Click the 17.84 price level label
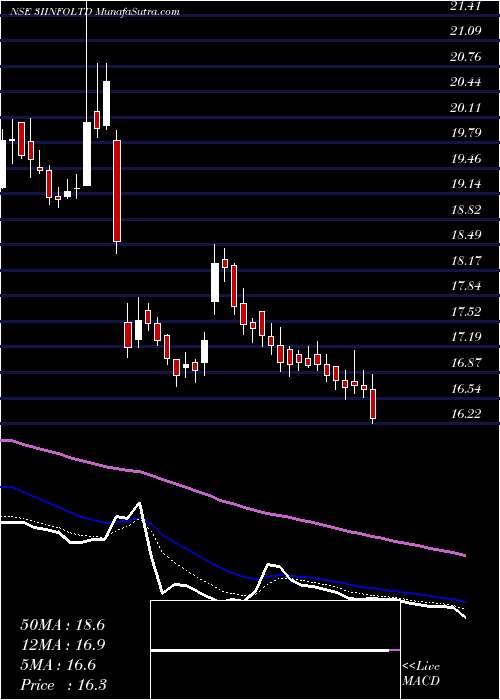Screen dimensions: 500x700 pyautogui.click(x=468, y=286)
